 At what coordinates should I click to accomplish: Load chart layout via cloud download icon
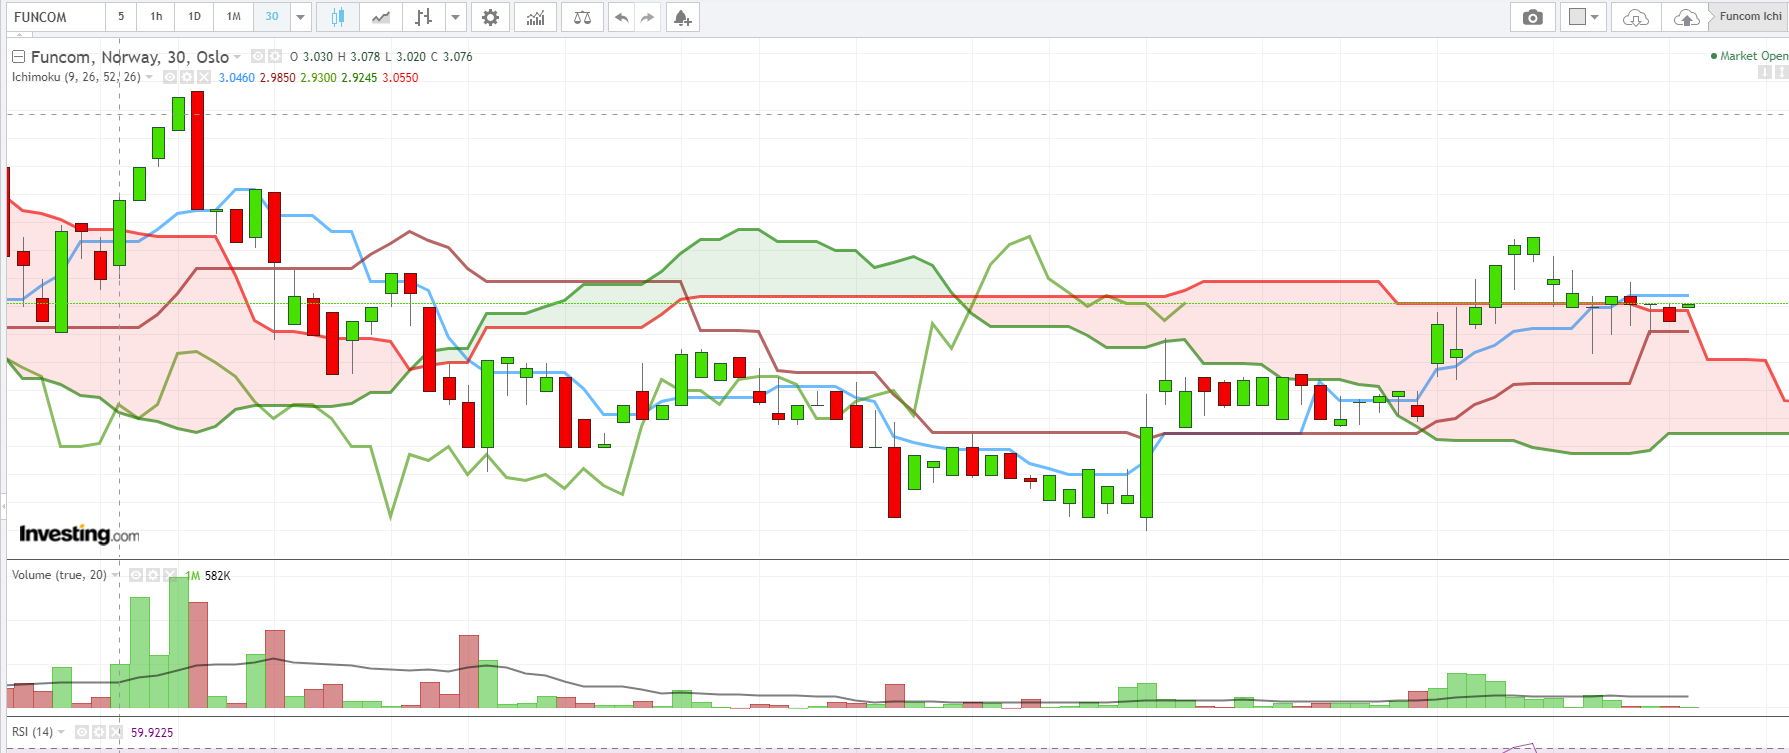coord(1635,17)
